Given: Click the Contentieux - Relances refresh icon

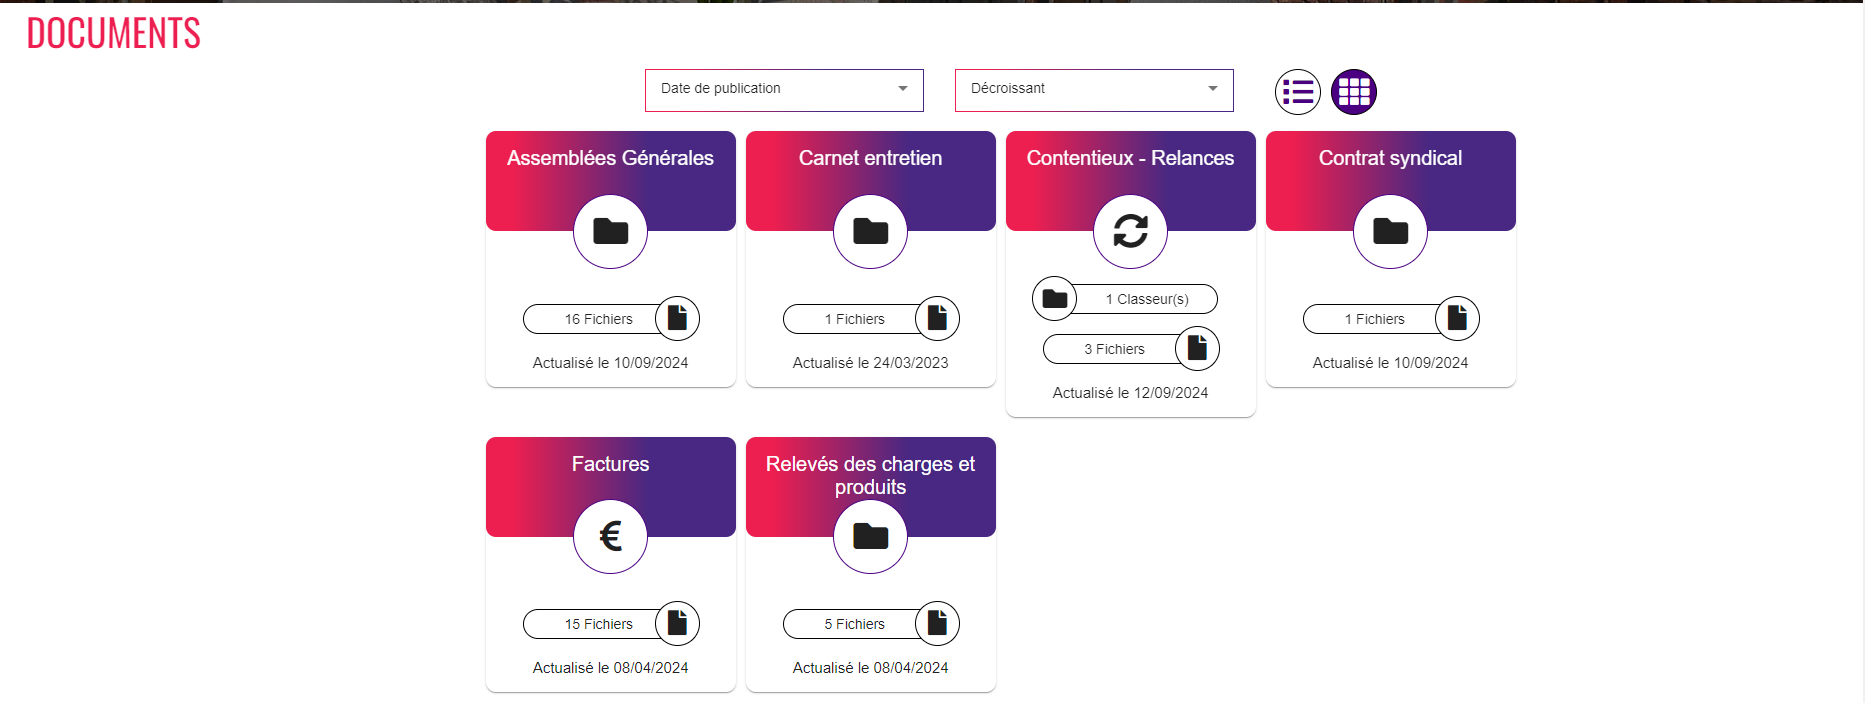Looking at the screenshot, I should (1130, 231).
